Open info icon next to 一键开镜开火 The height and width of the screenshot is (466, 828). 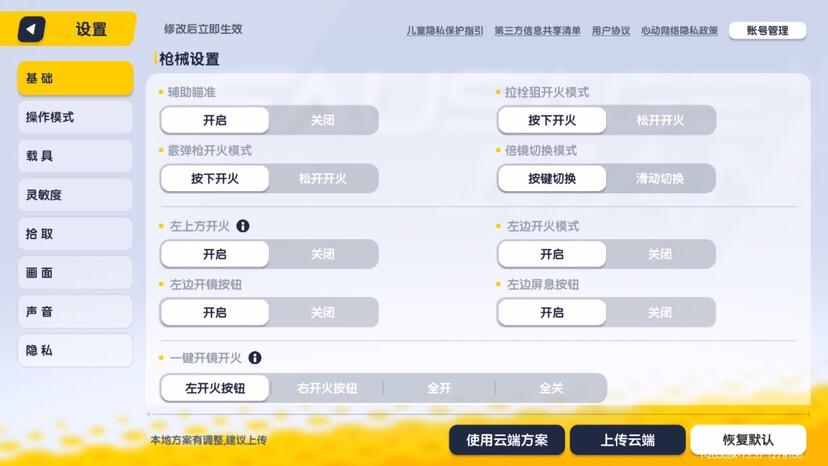pyautogui.click(x=255, y=358)
